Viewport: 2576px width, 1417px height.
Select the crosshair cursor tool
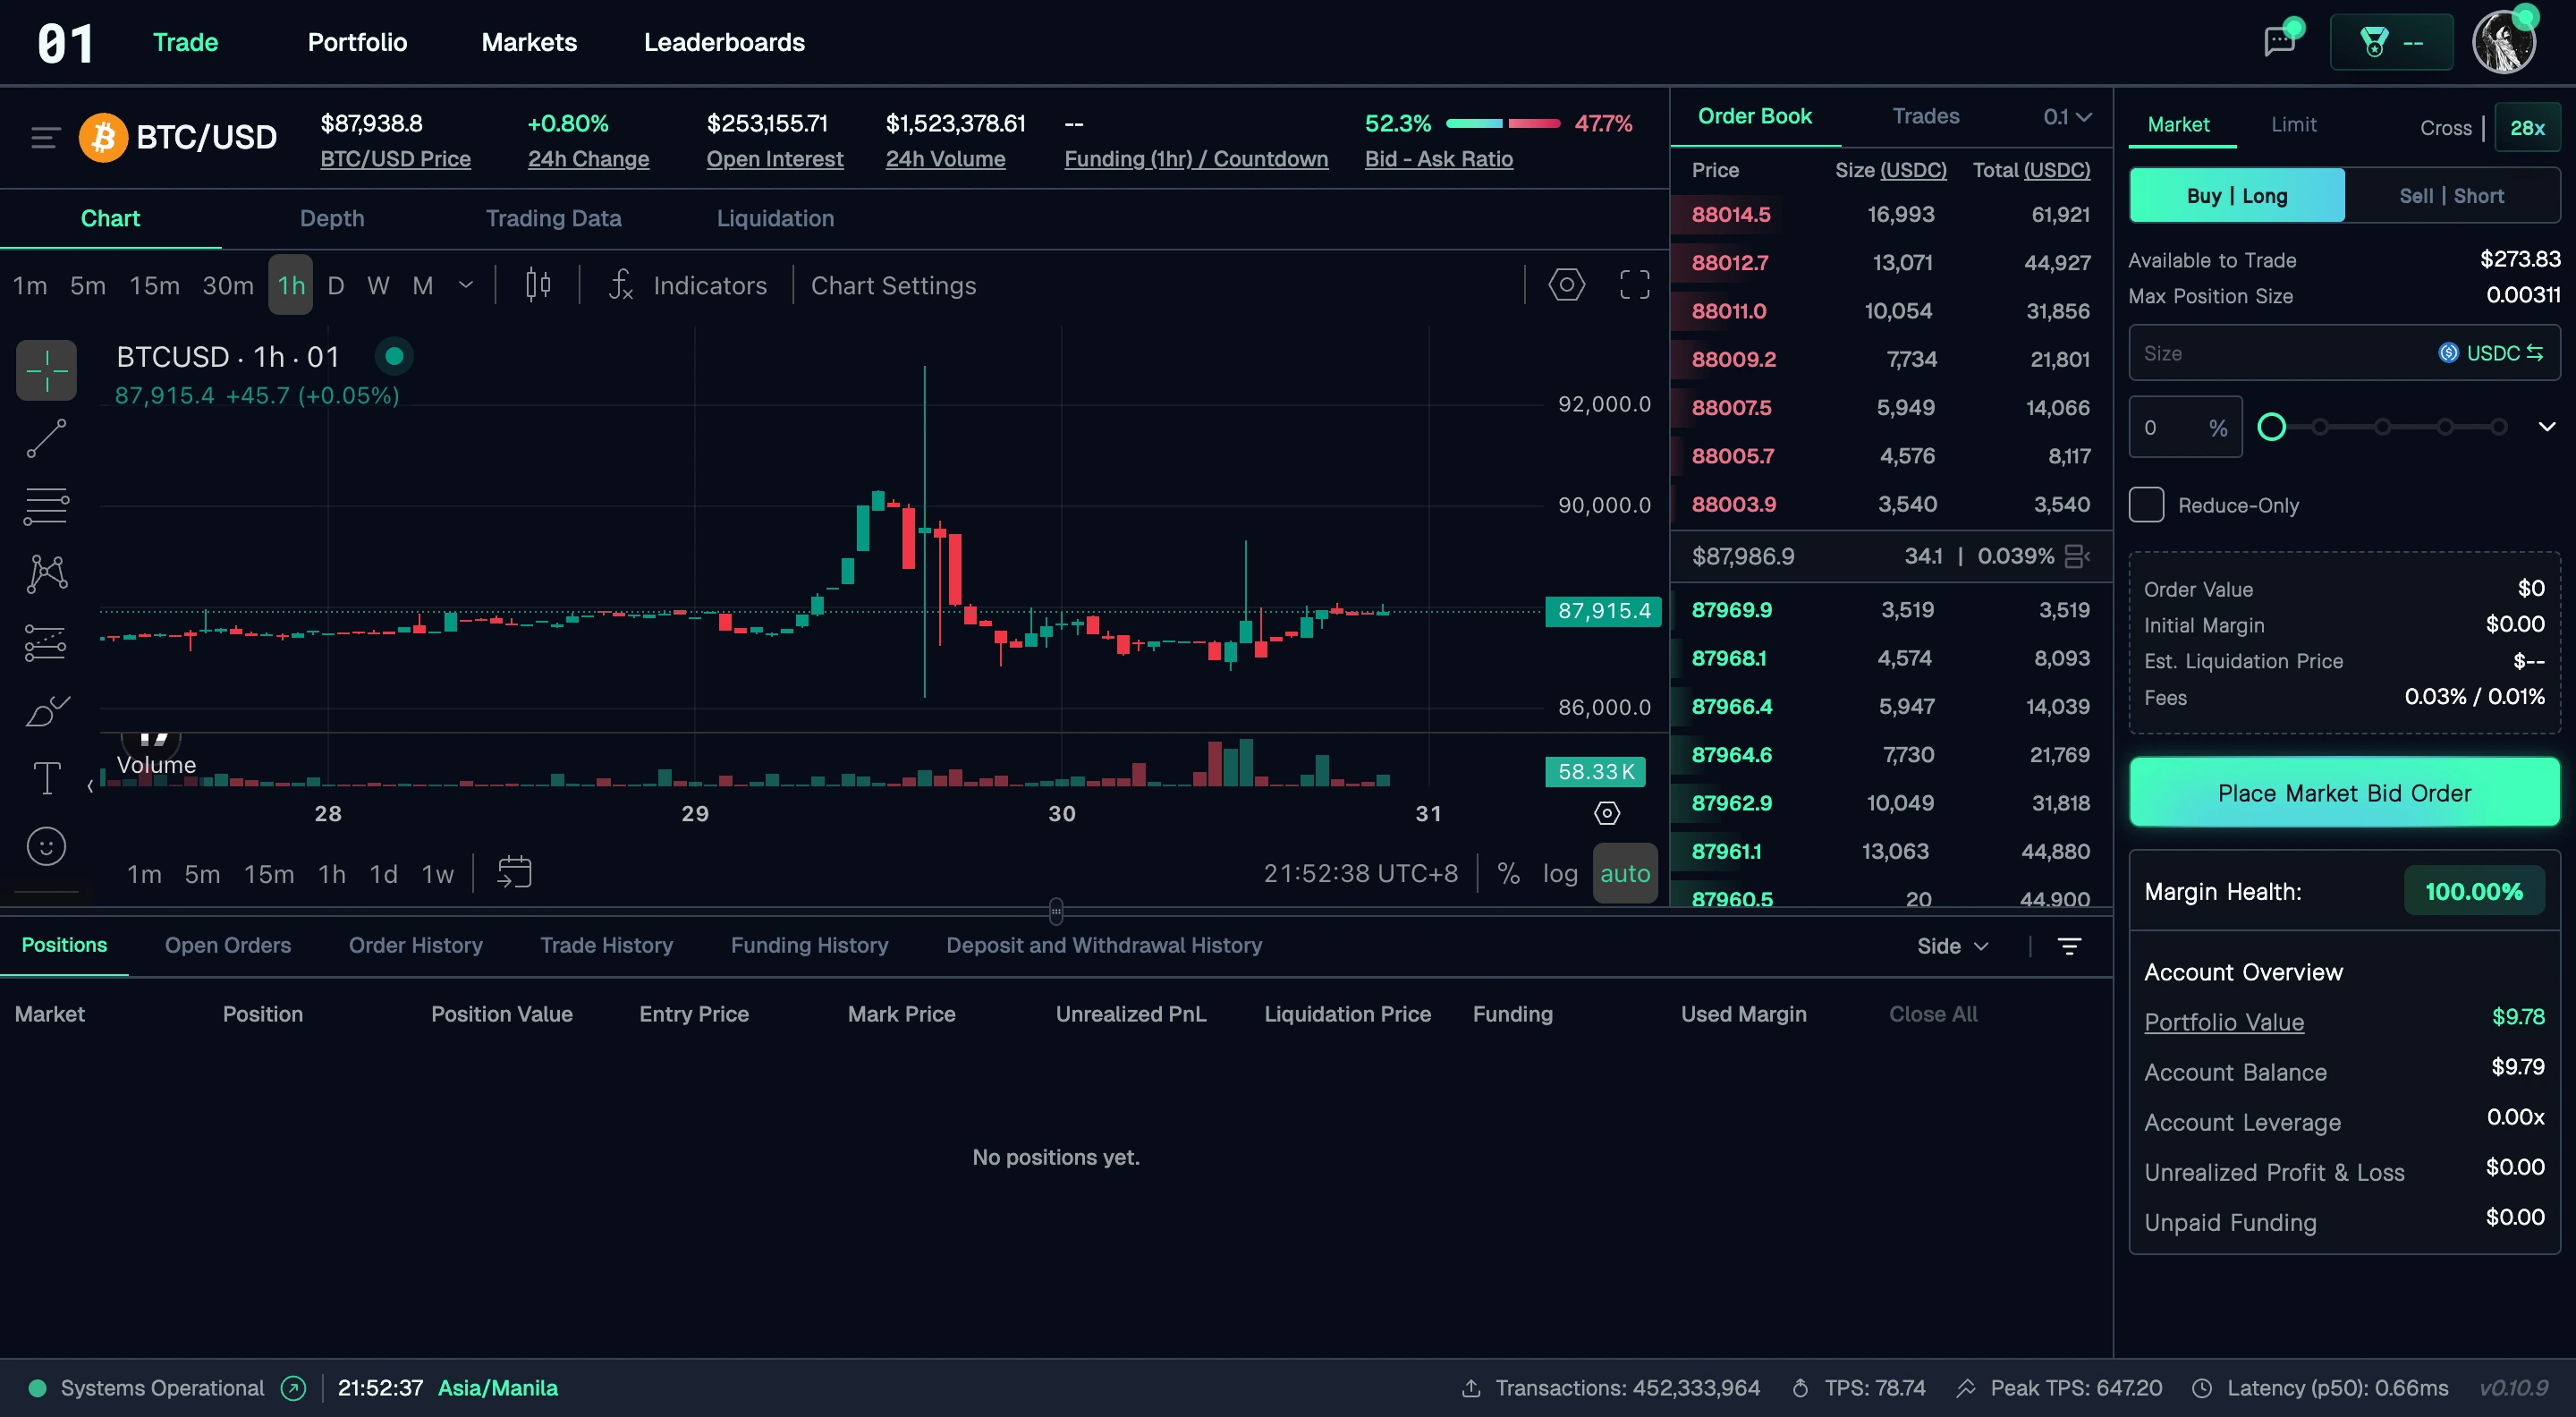[46, 371]
